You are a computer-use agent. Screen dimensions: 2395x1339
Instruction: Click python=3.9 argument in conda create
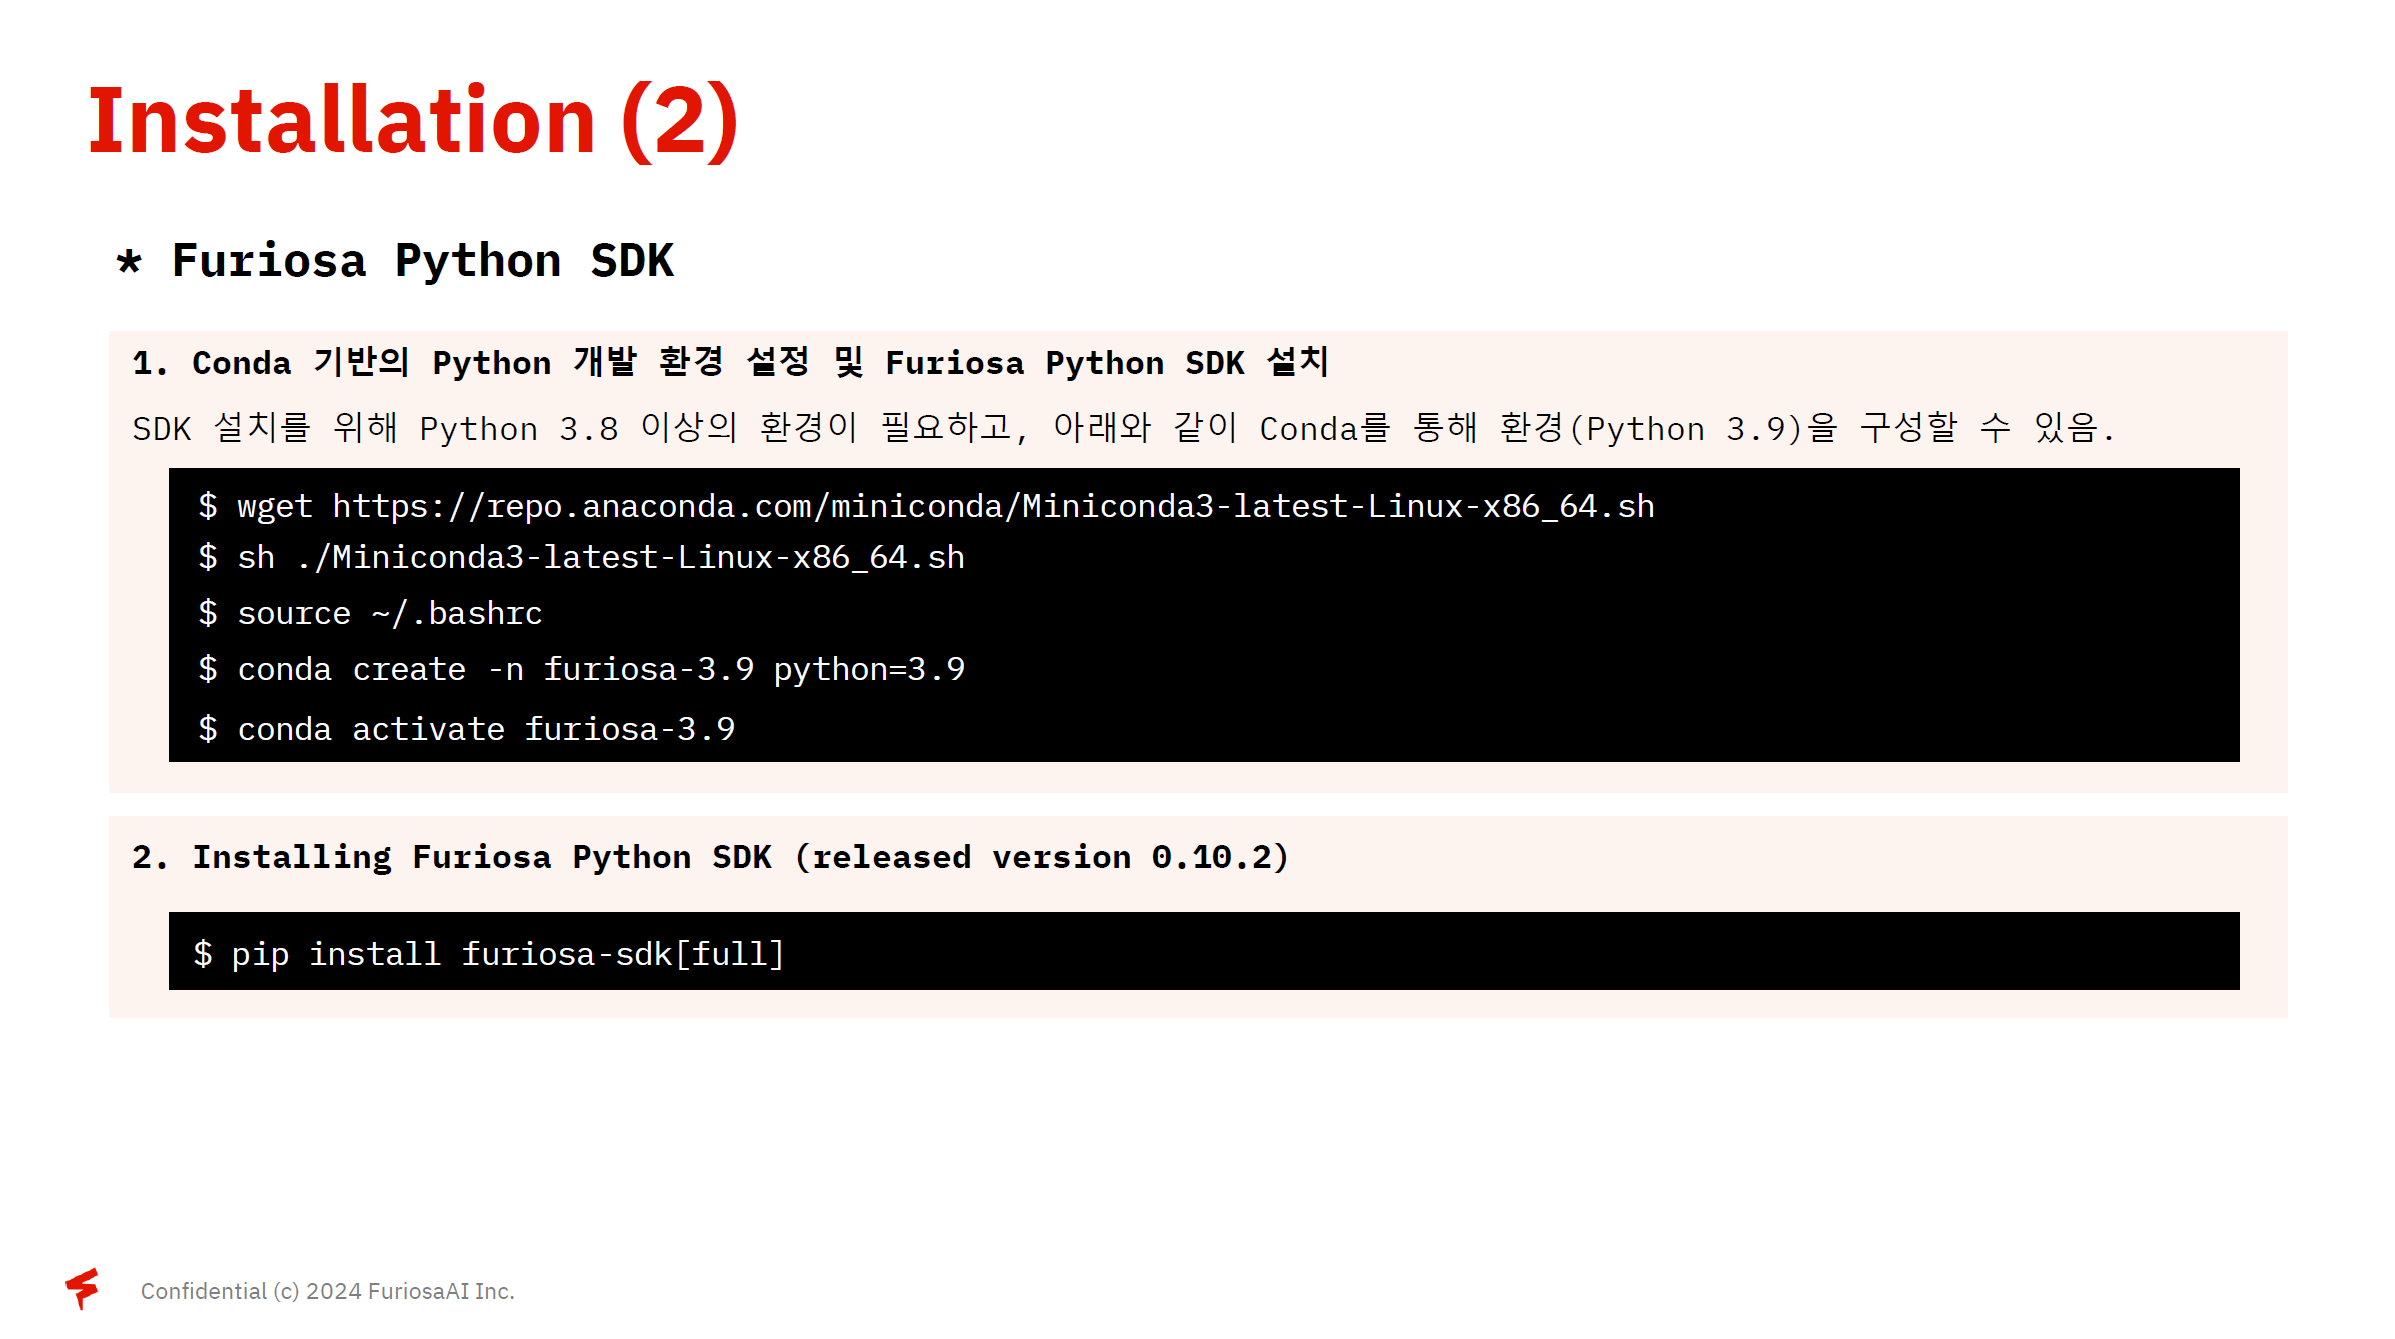click(868, 669)
